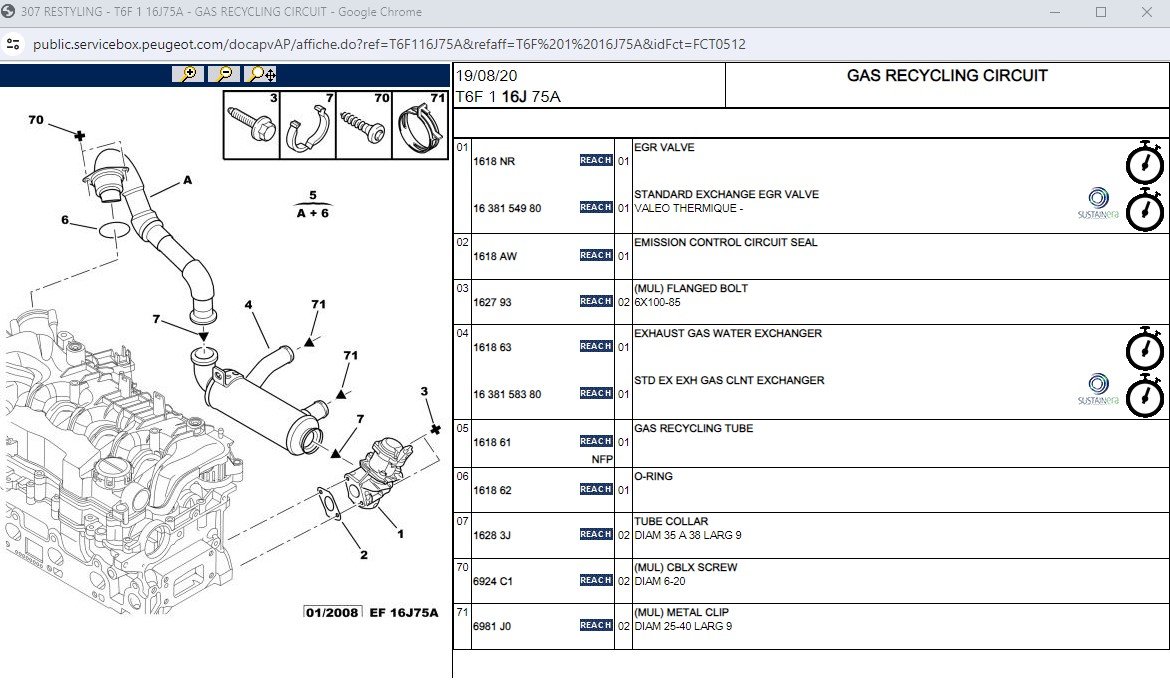Click the REACH badge for part 1618 NR
Viewport: 1170px width, 681px height.
(595, 160)
